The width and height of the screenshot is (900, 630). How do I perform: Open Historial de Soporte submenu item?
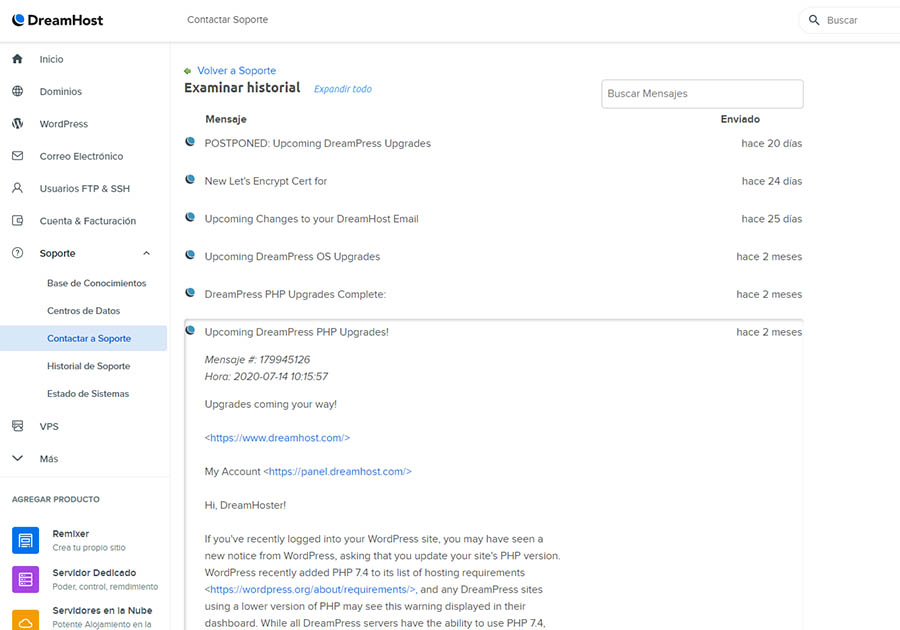click(x=88, y=366)
